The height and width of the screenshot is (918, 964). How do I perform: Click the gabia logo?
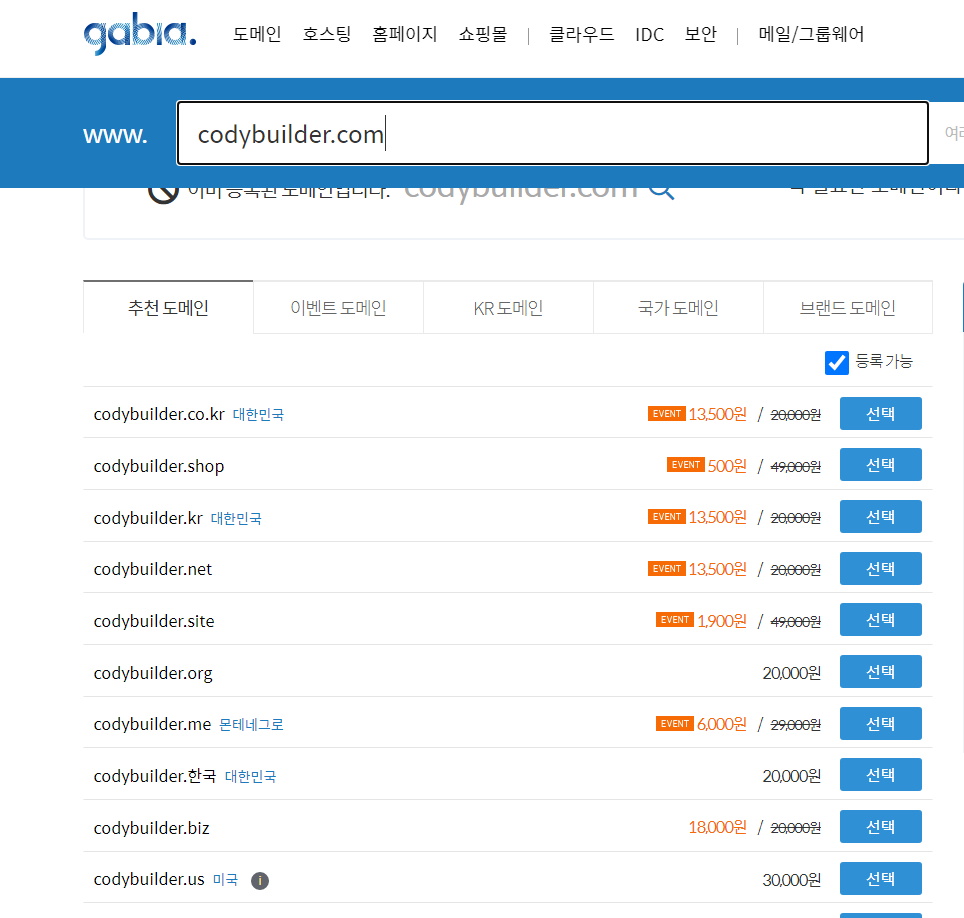140,34
